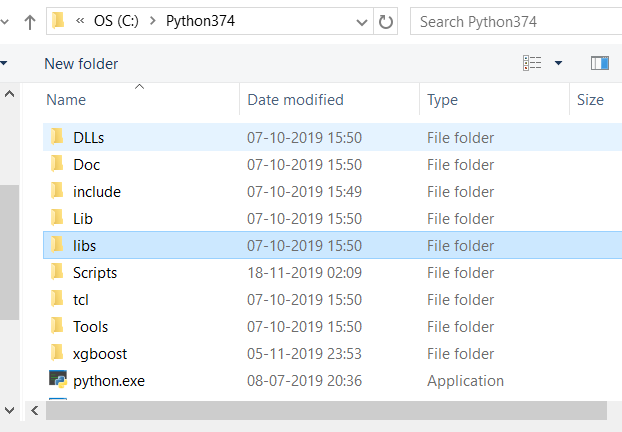The height and width of the screenshot is (432, 622).
Task: Sort by the Name column
Action: (66, 100)
